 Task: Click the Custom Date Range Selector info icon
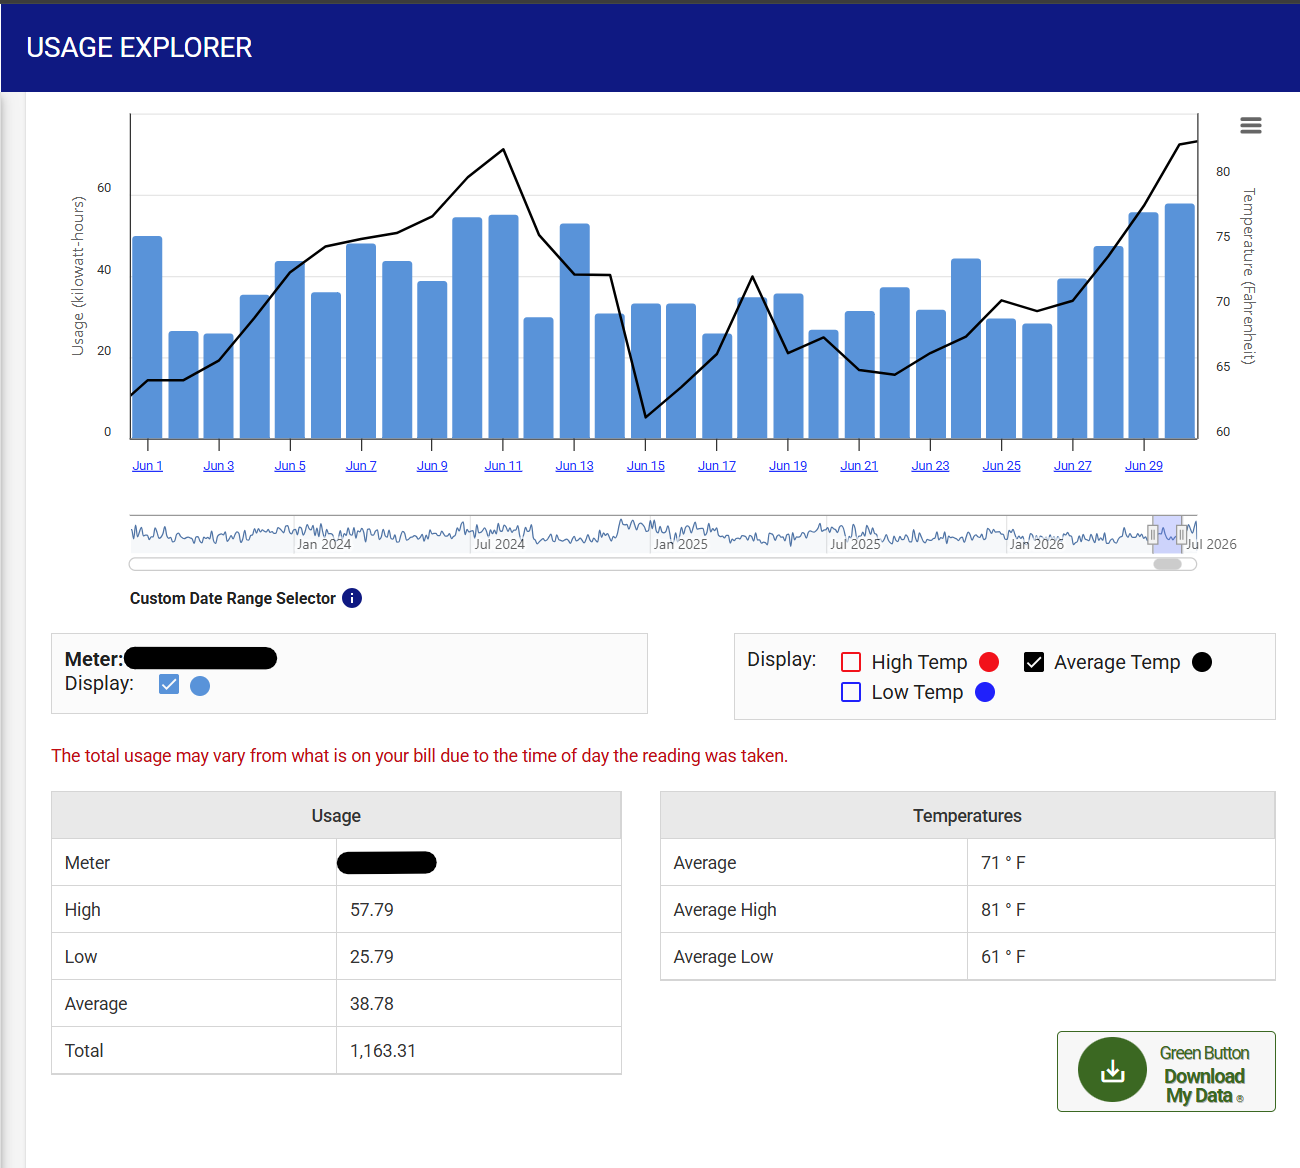tap(352, 598)
